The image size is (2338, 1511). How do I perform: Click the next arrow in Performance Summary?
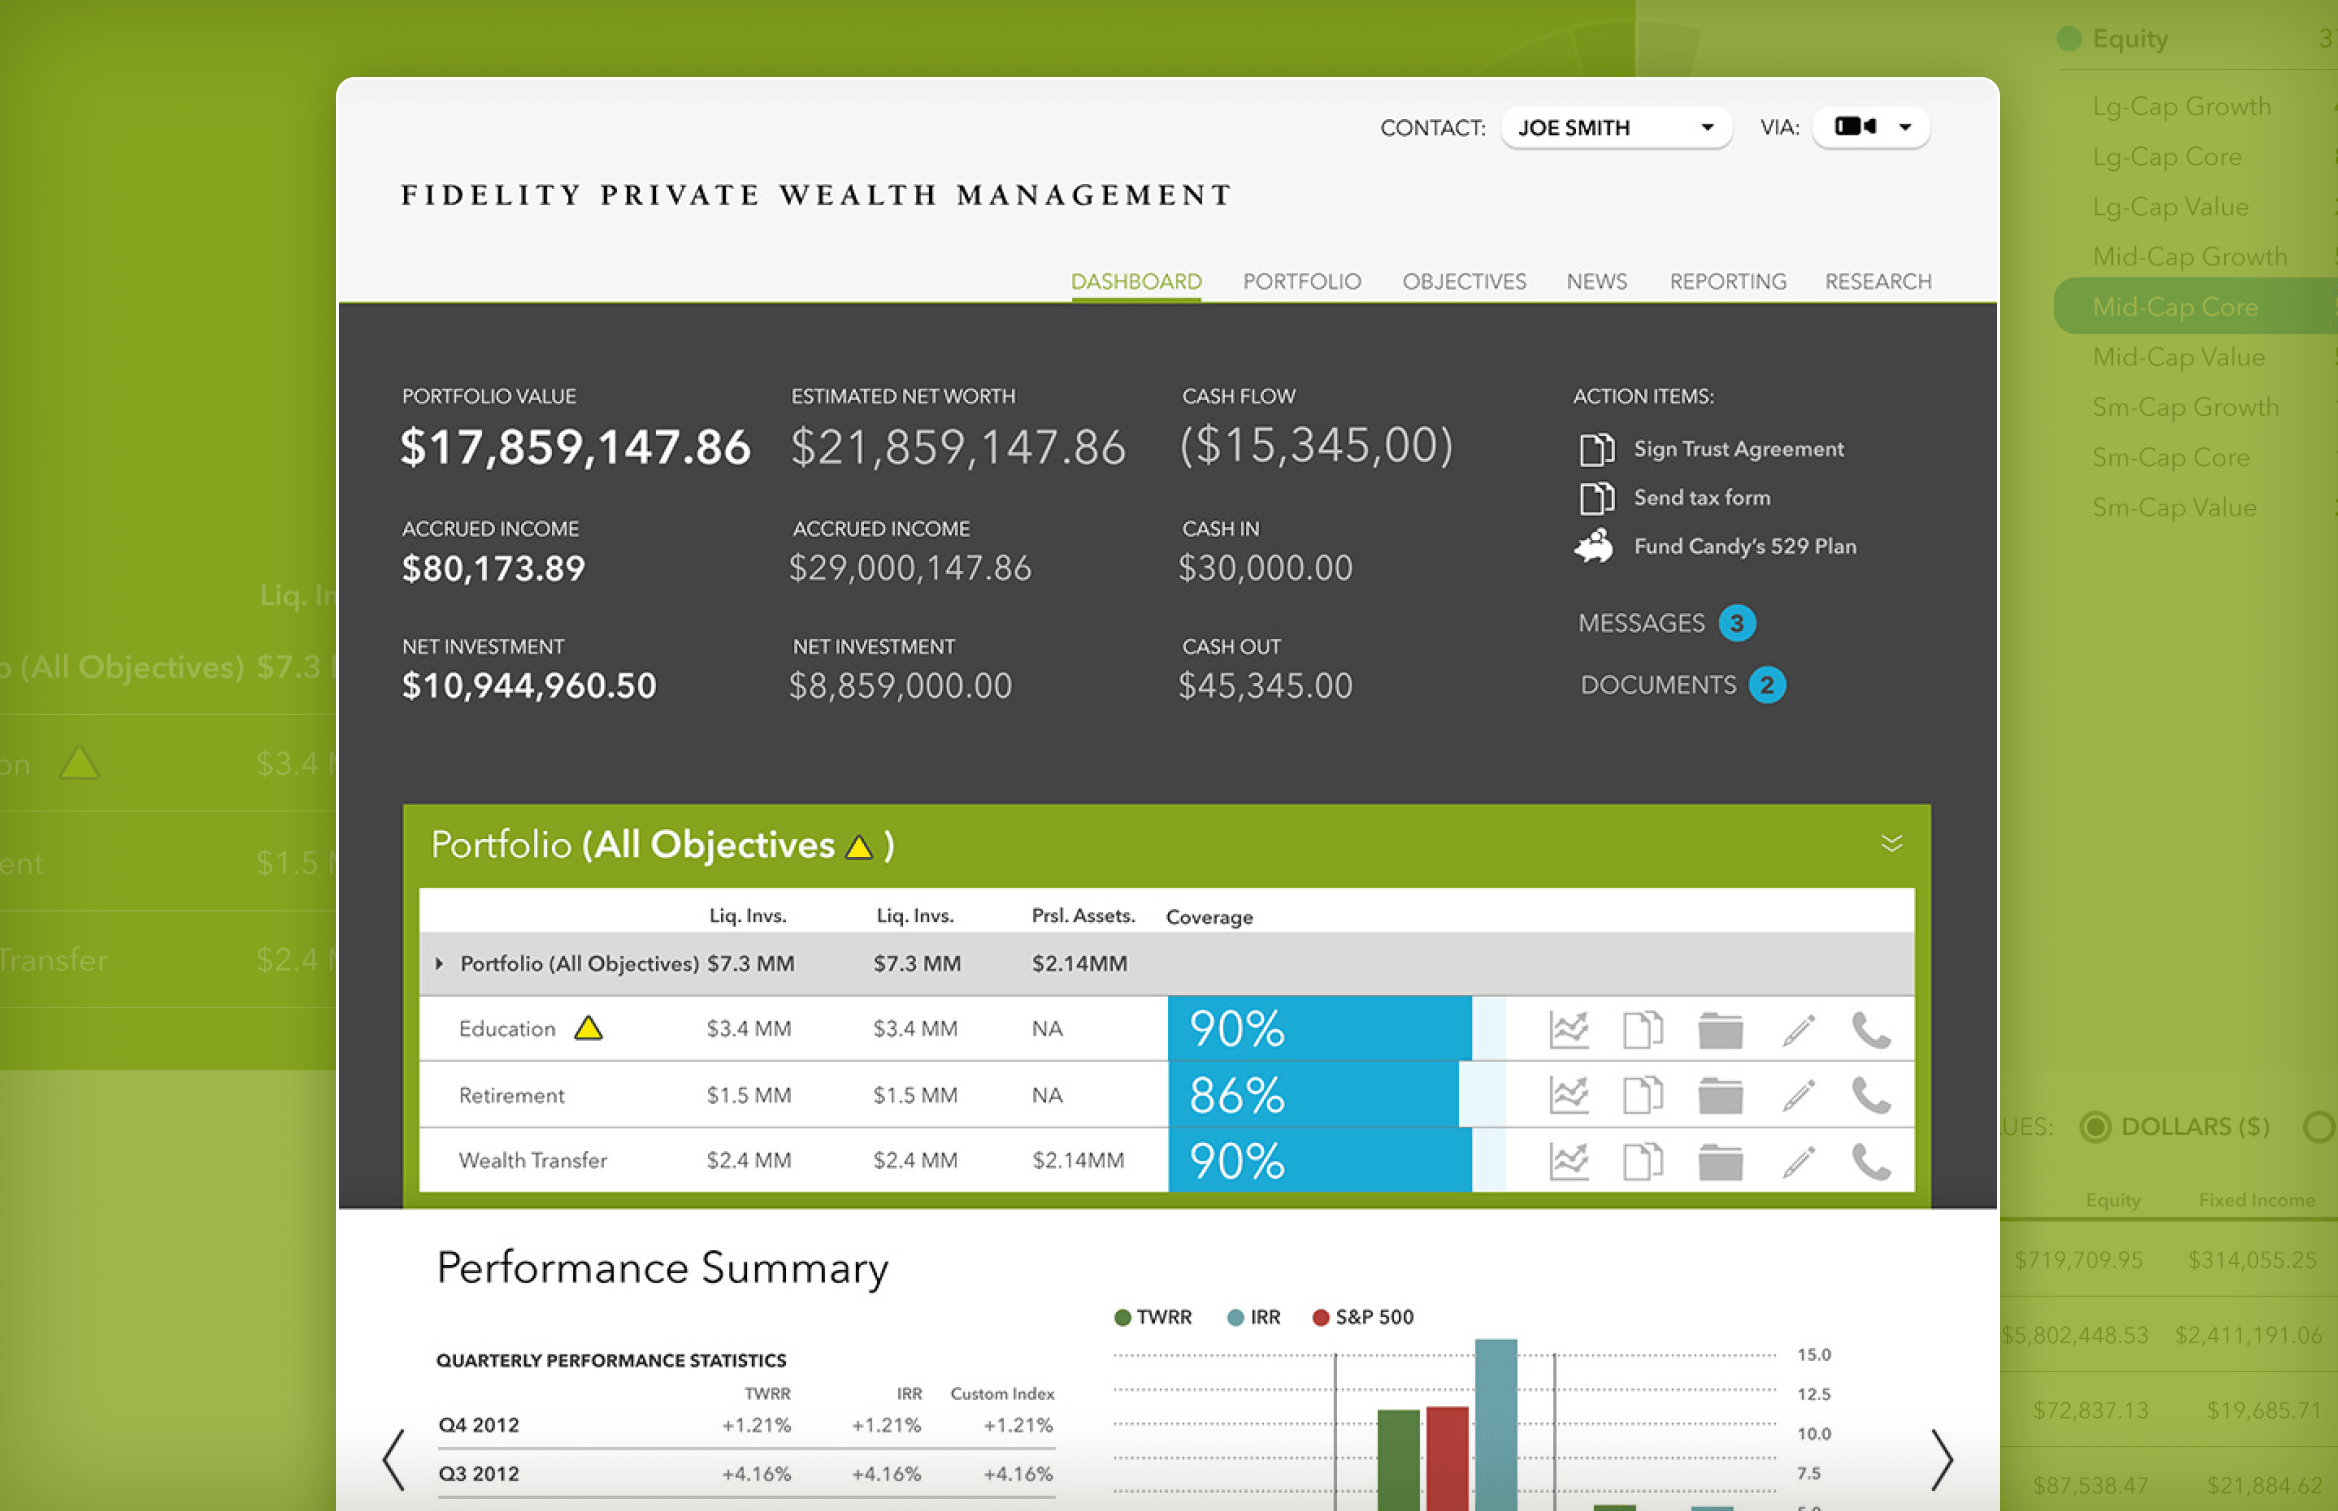pyautogui.click(x=1943, y=1460)
